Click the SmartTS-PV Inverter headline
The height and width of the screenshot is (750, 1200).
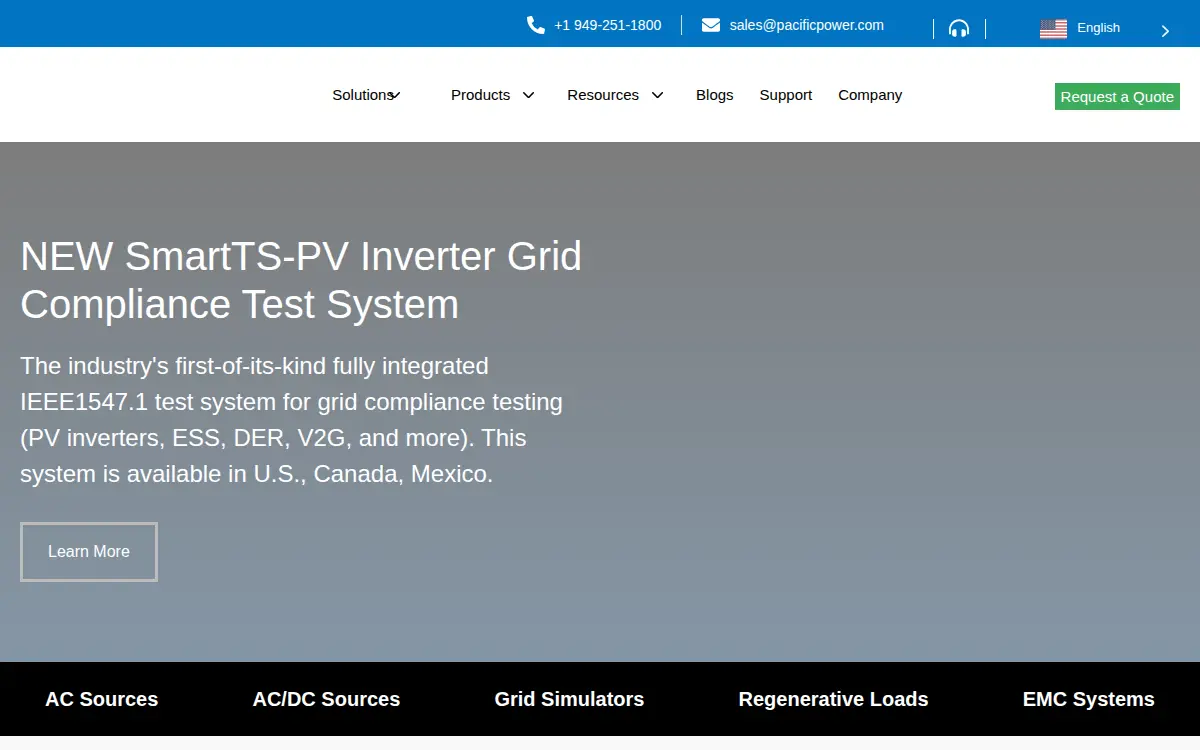pos(301,280)
